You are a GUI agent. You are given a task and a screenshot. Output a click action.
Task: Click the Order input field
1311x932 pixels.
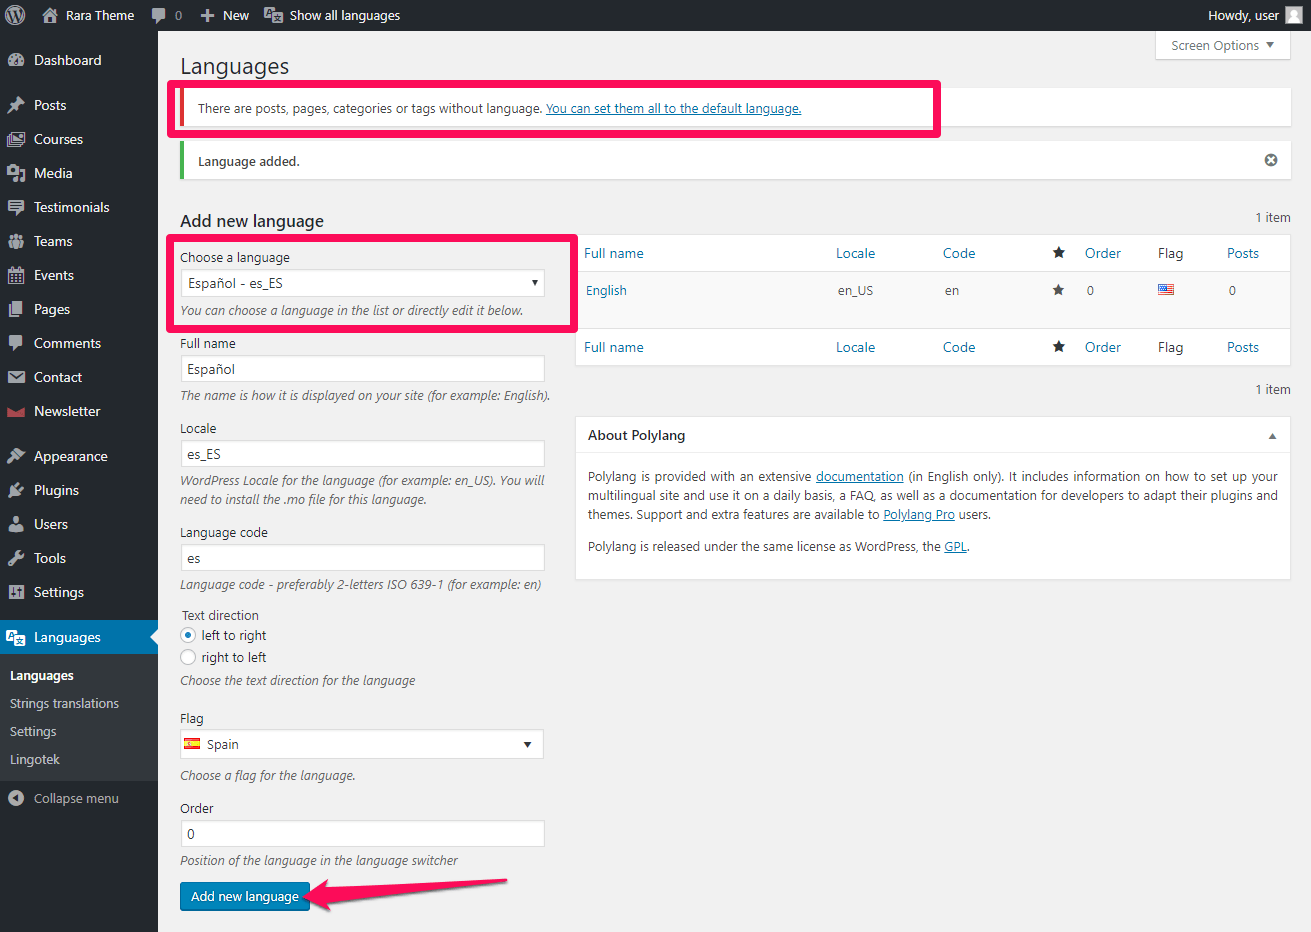363,834
